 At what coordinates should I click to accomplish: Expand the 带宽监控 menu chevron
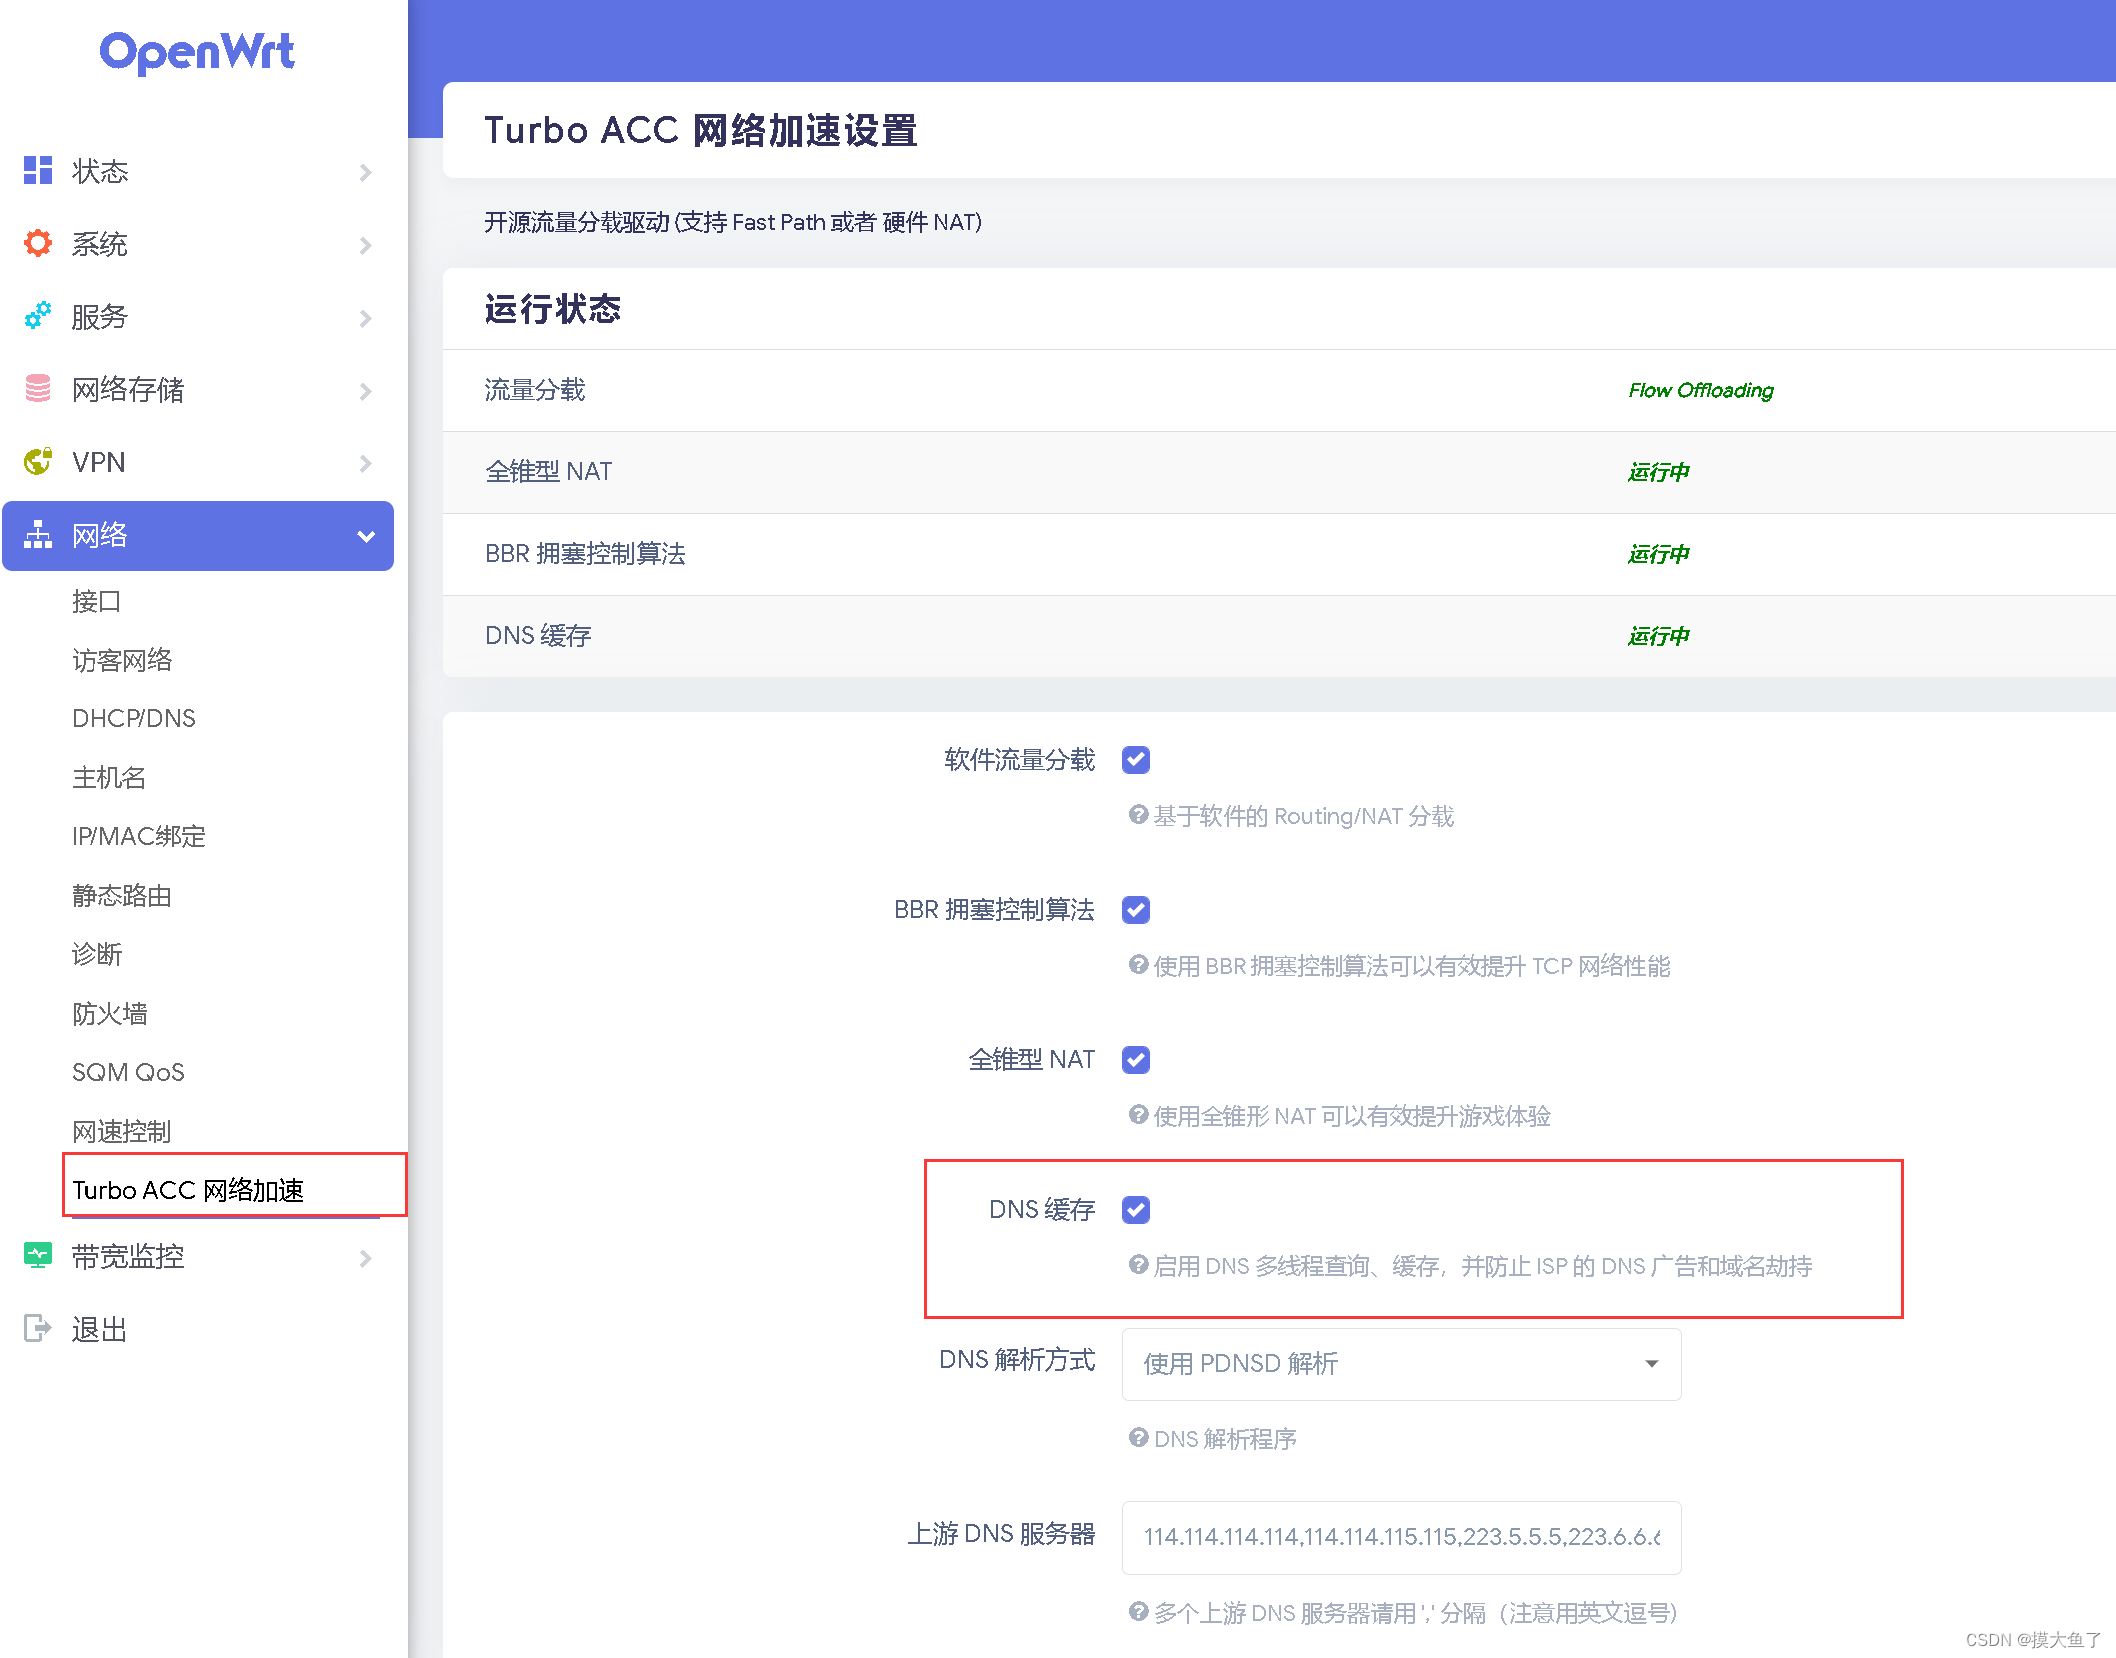pos(366,1258)
